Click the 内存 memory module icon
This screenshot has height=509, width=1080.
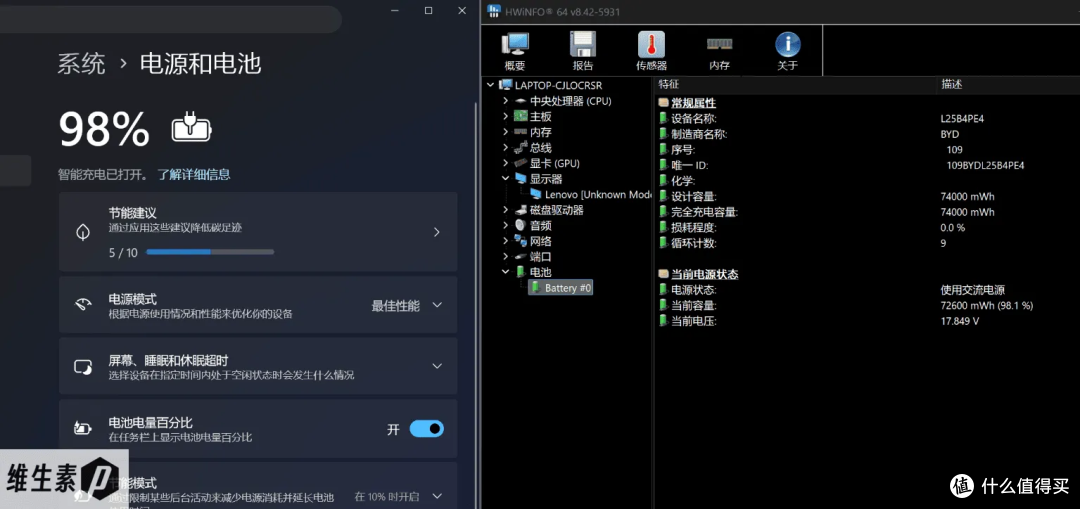(719, 44)
